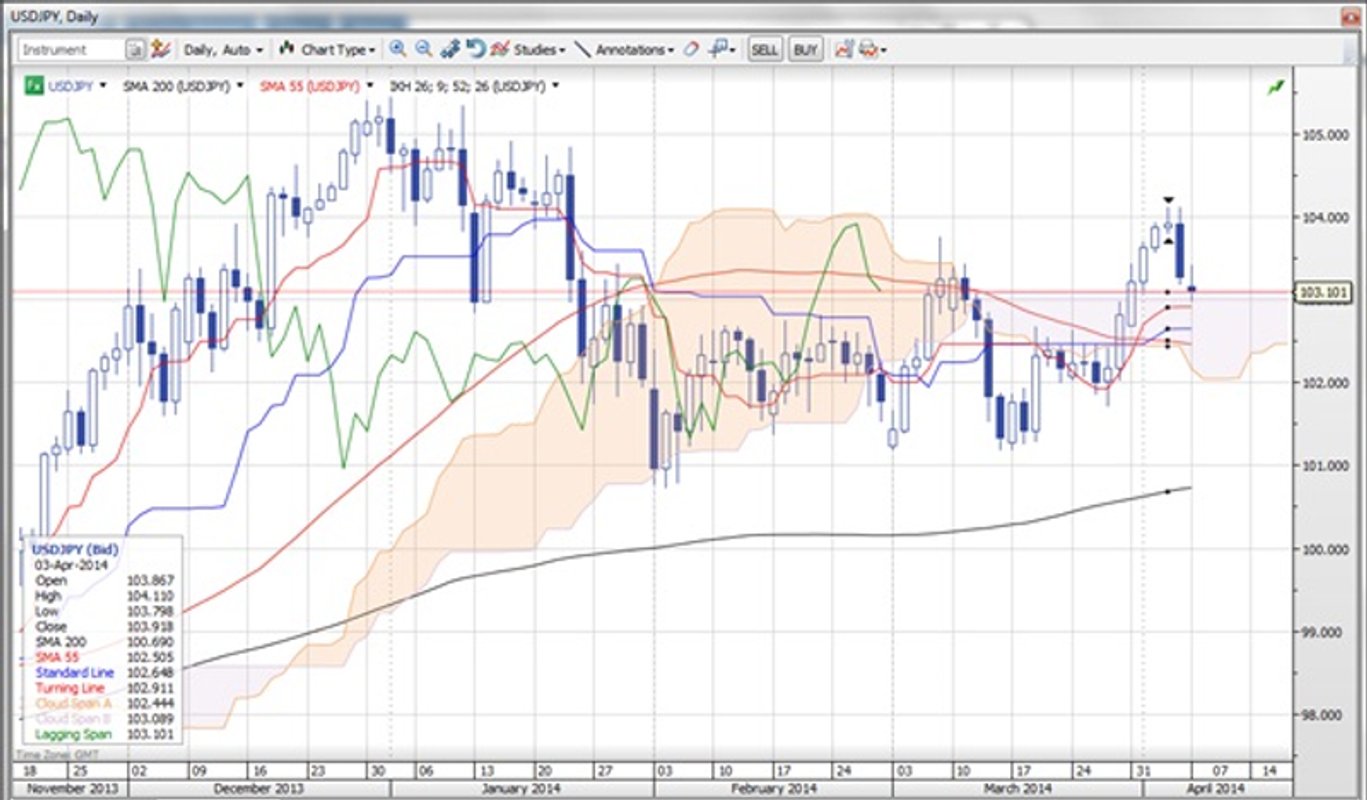
Task: Open the Studies menu
Action: click(532, 48)
